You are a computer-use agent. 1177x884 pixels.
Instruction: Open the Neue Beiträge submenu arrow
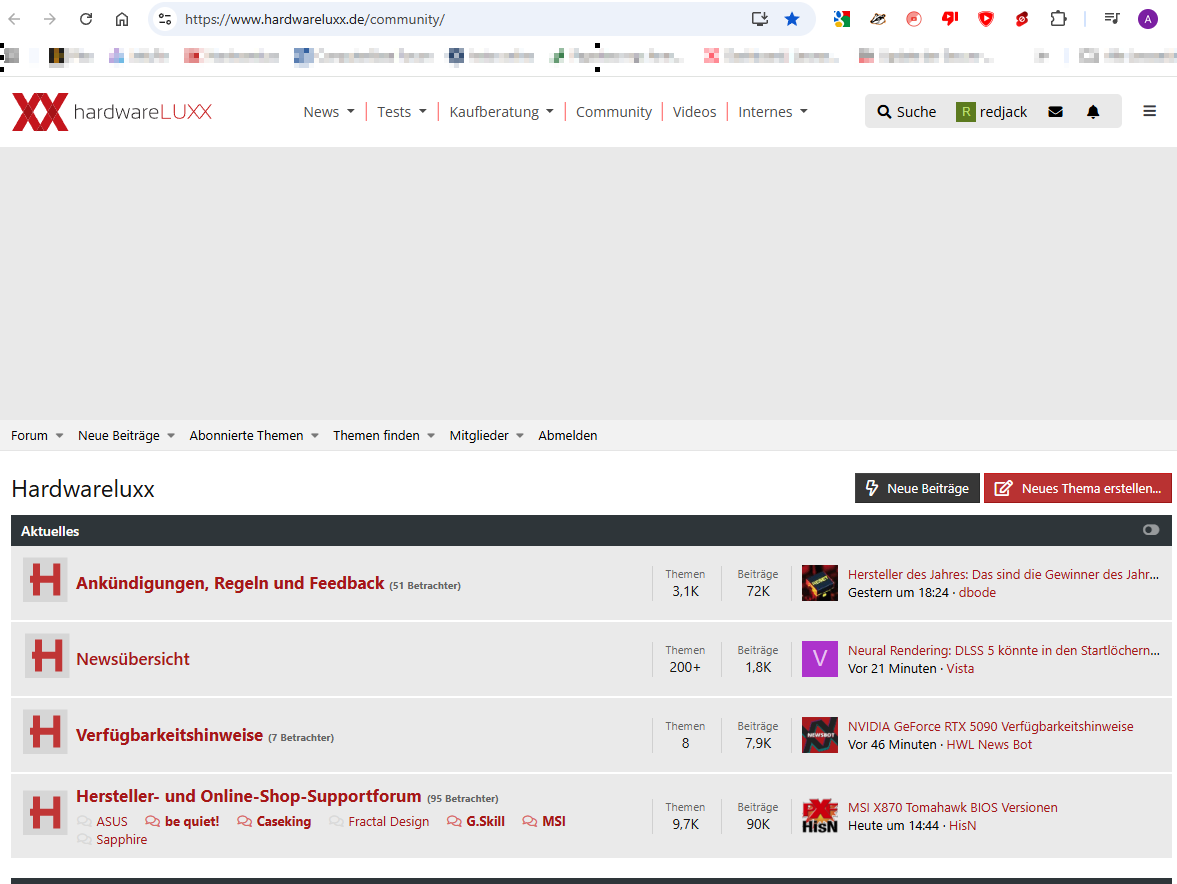point(171,436)
